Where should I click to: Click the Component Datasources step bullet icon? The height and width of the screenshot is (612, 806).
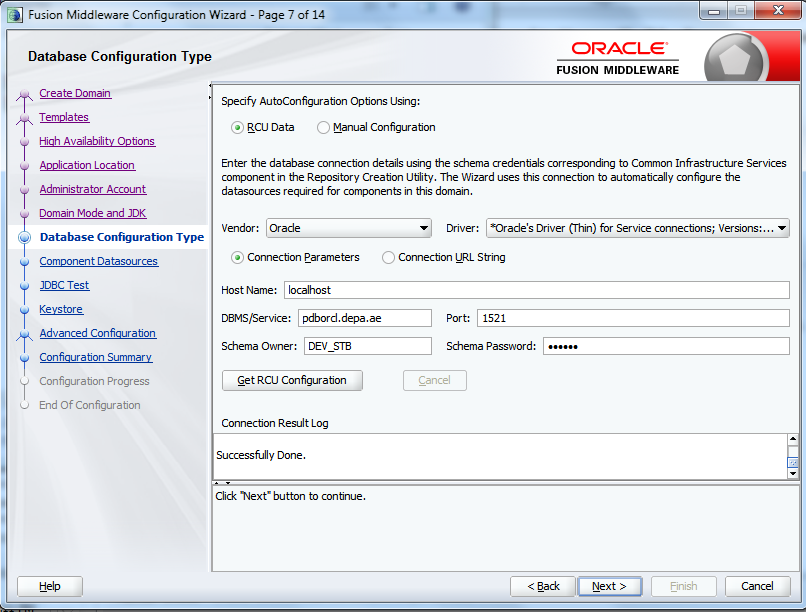point(24,262)
